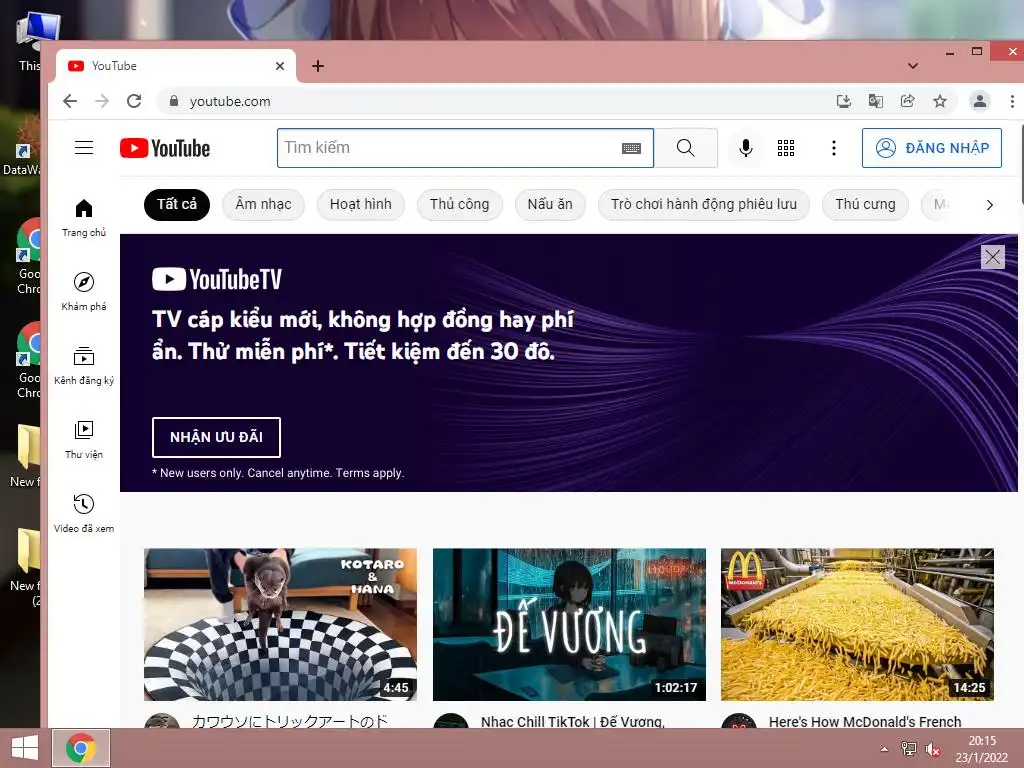Click the Japanese otter video title
This screenshot has height=768, width=1024.
click(x=290, y=722)
